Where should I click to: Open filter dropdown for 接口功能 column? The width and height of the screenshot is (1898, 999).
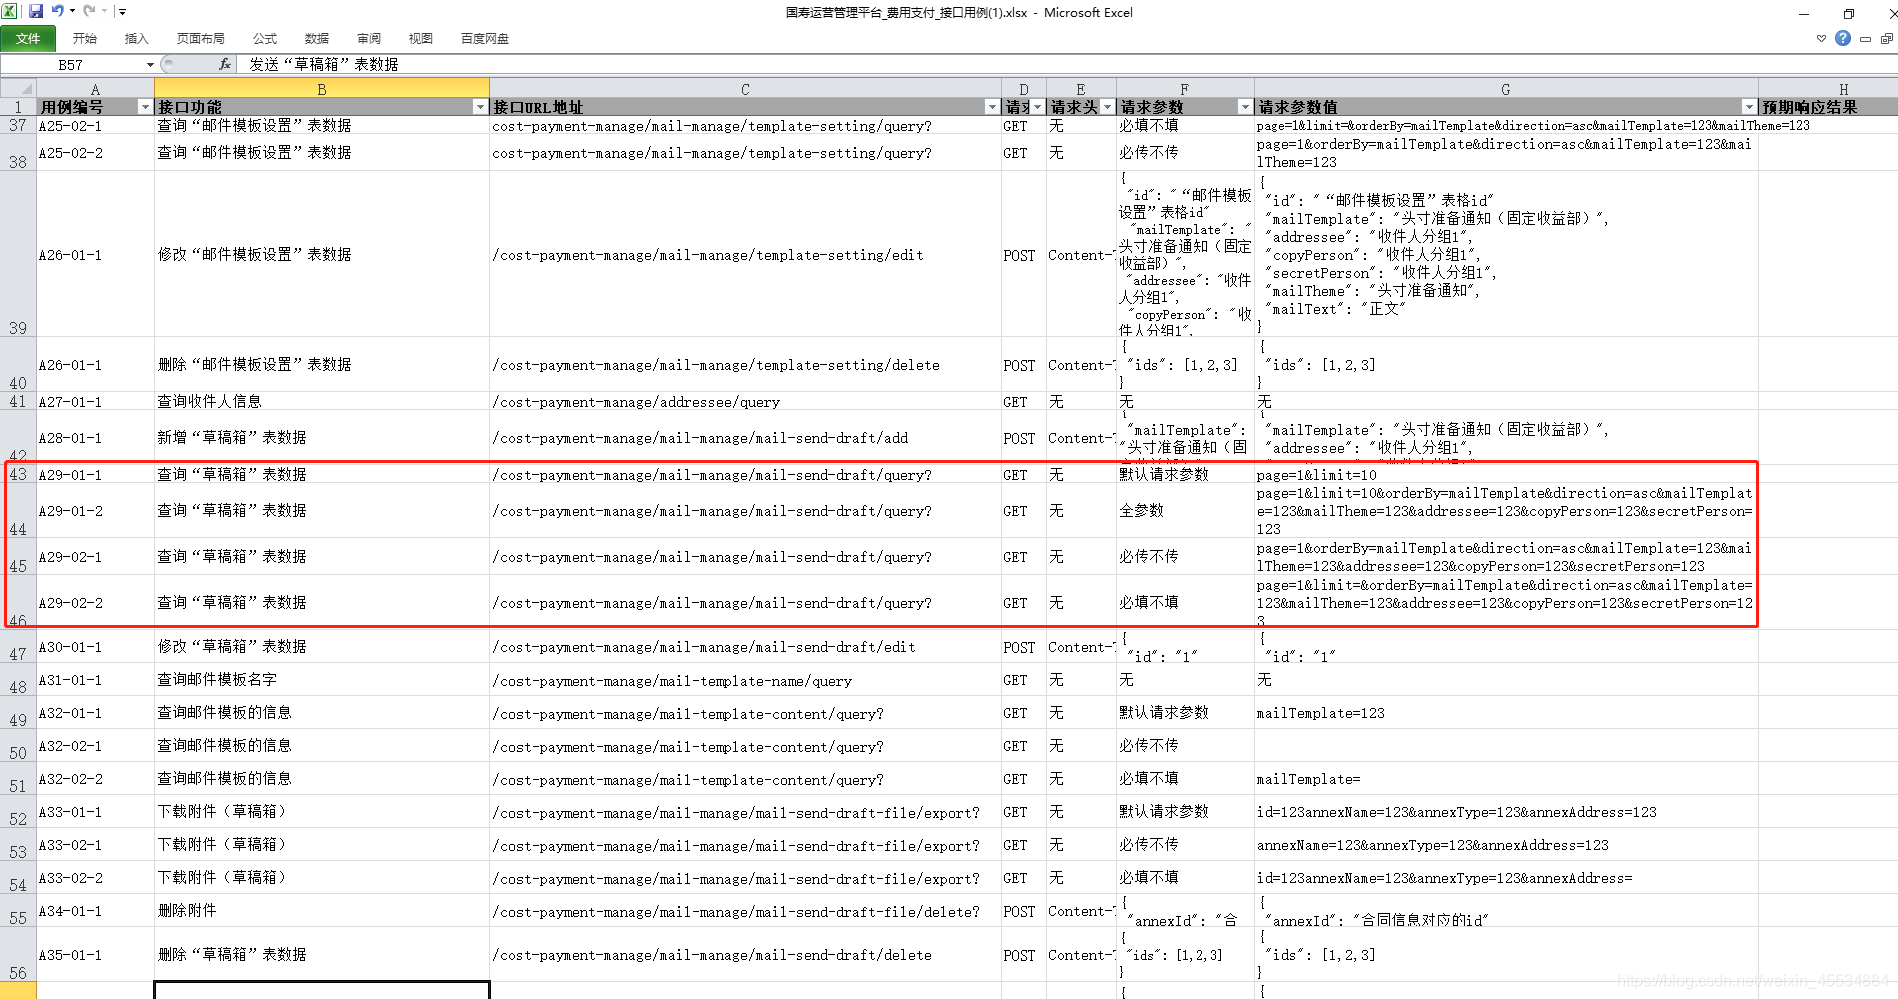480,107
